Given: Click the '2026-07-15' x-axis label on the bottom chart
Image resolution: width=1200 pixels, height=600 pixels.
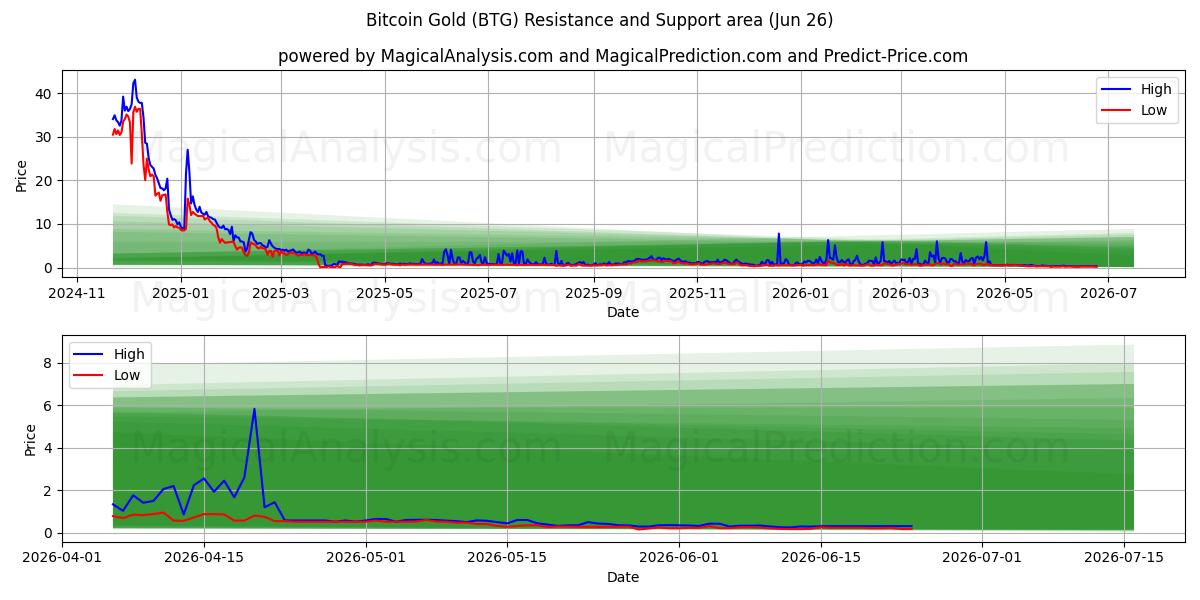Looking at the screenshot, I should [1123, 558].
